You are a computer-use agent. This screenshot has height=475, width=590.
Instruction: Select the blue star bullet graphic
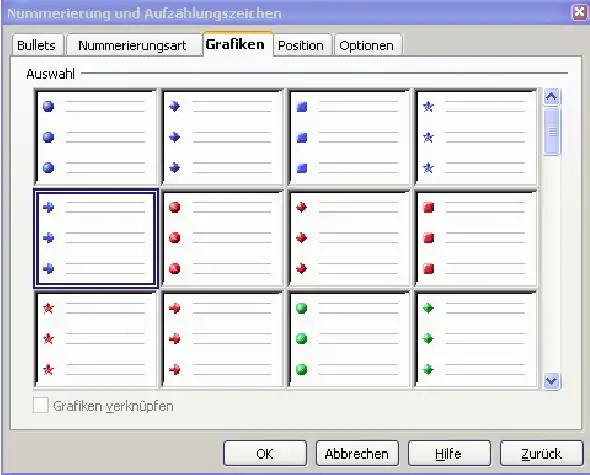[476, 137]
